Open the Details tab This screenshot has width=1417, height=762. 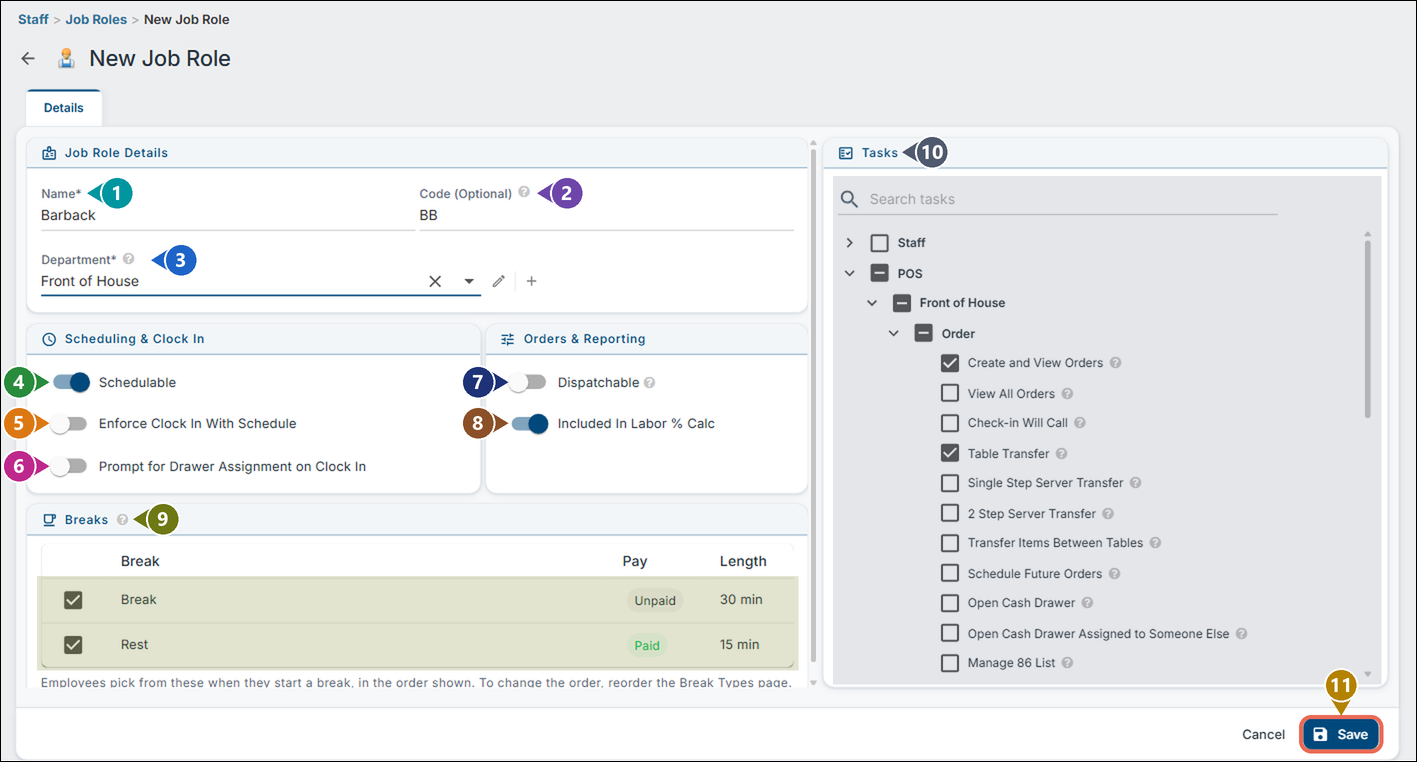(x=64, y=108)
